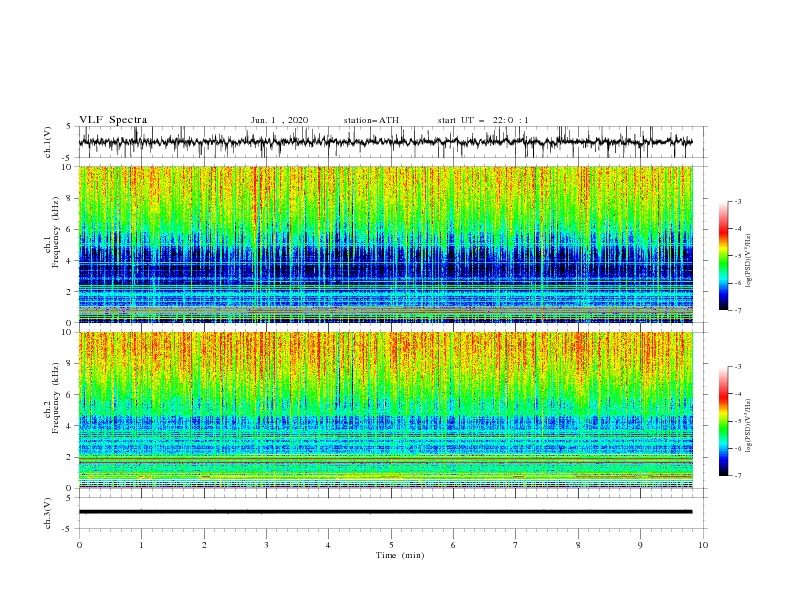This screenshot has width=792, height=612.
Task: Click the "start UT = 22:0 :1" header
Action: point(483,120)
